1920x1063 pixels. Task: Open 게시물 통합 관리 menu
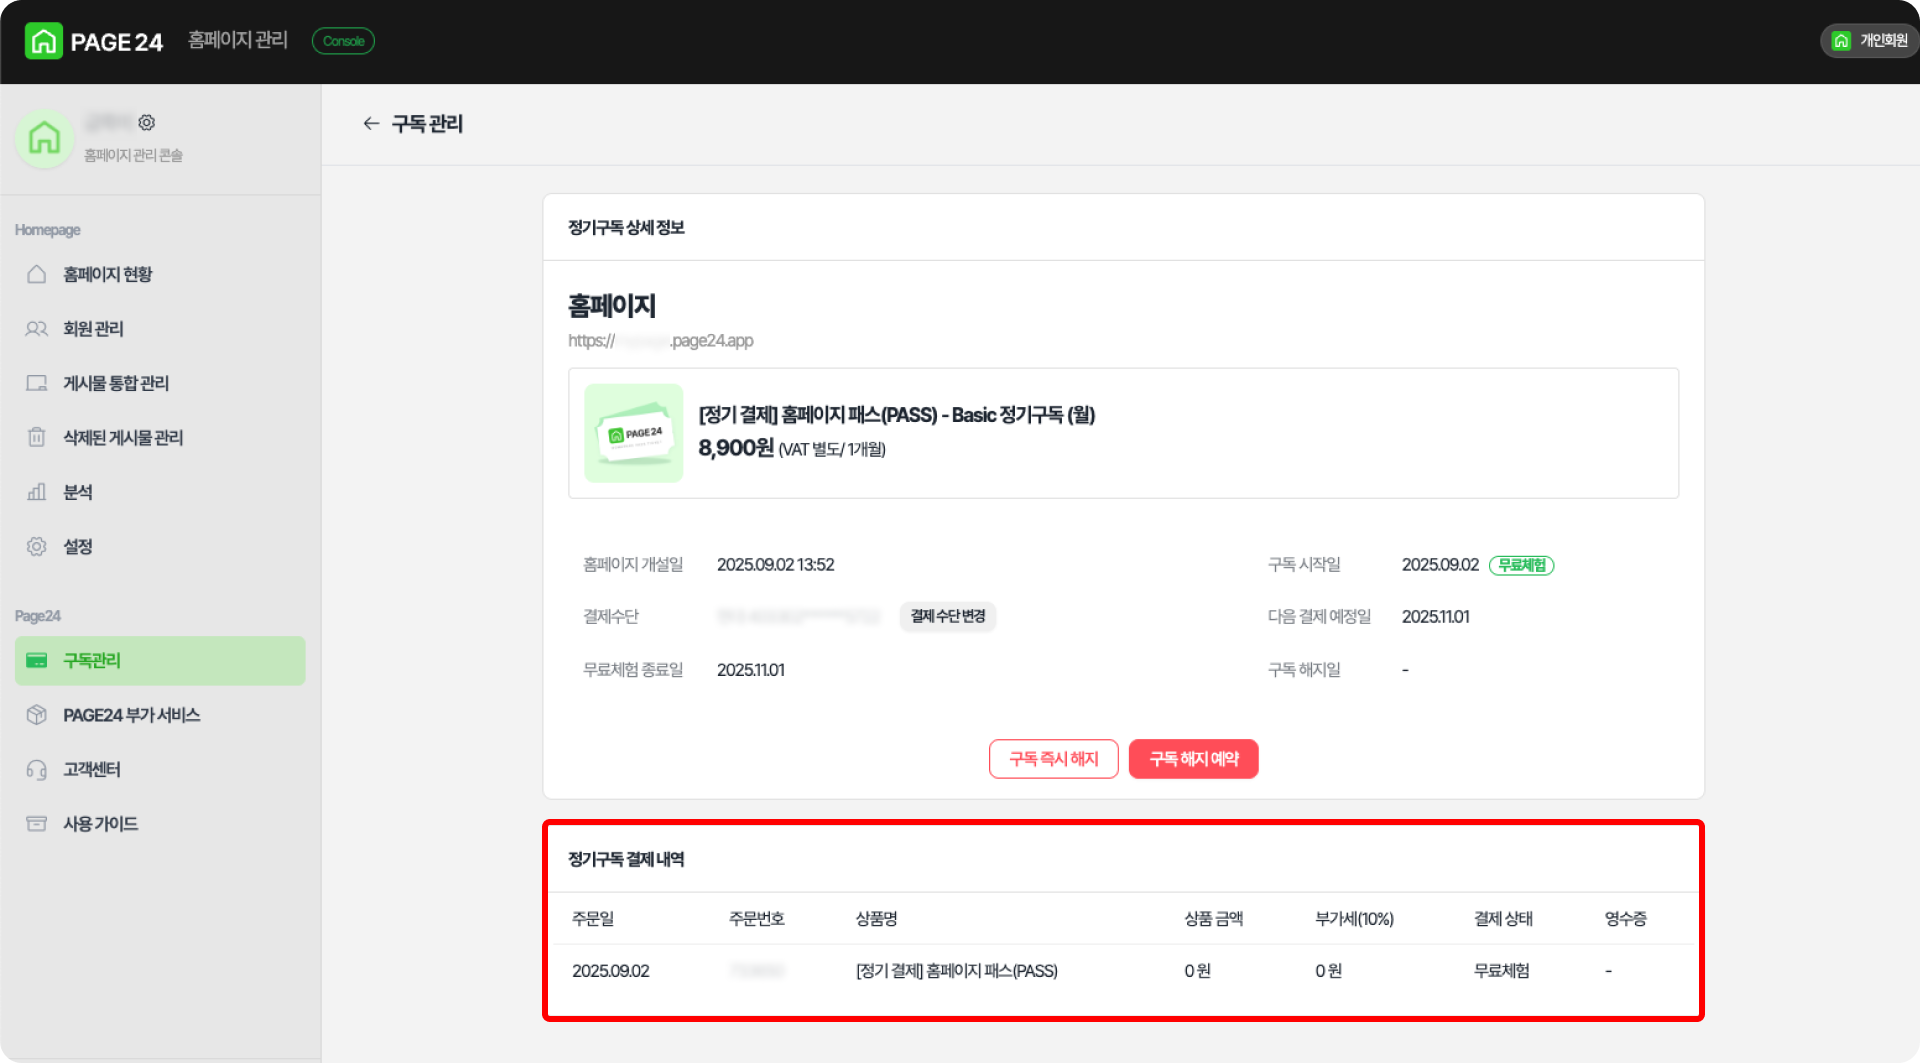pos(116,383)
